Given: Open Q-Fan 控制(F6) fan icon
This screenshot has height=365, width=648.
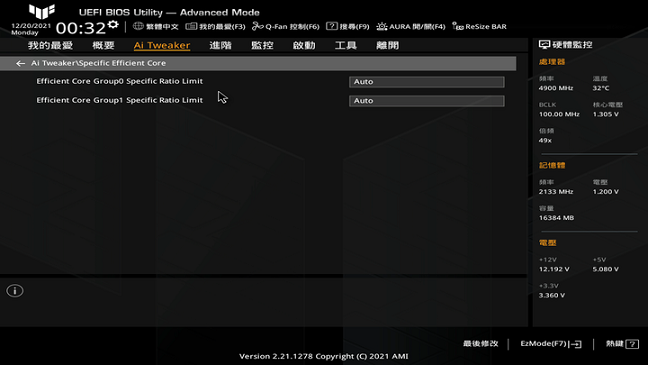Looking at the screenshot, I should [257, 26].
